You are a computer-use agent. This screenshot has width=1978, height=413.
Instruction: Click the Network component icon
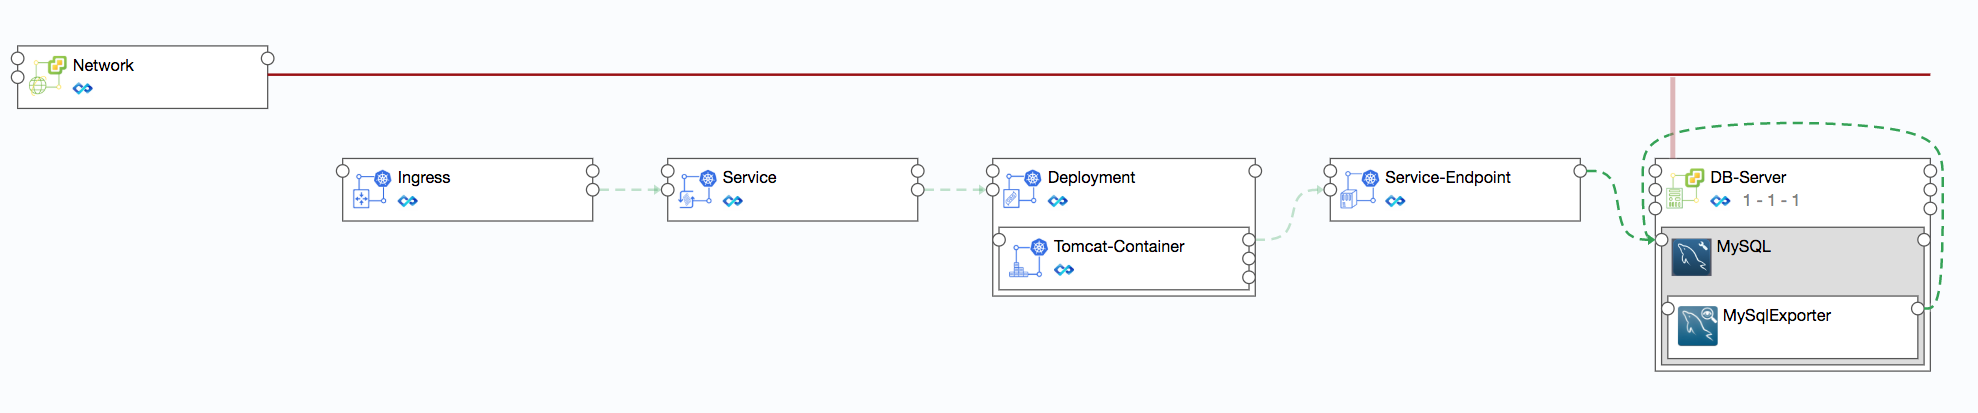click(47, 75)
